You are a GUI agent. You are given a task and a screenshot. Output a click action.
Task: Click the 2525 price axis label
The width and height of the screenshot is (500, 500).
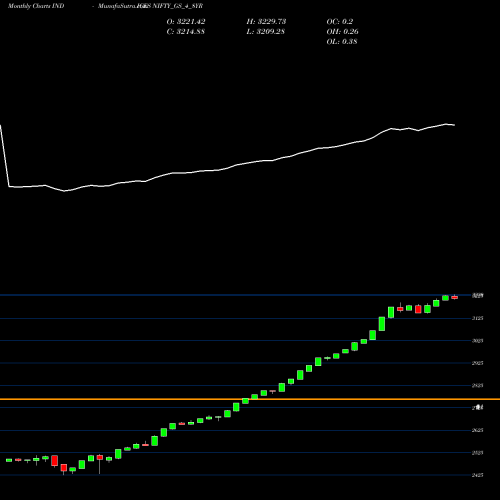(478, 453)
